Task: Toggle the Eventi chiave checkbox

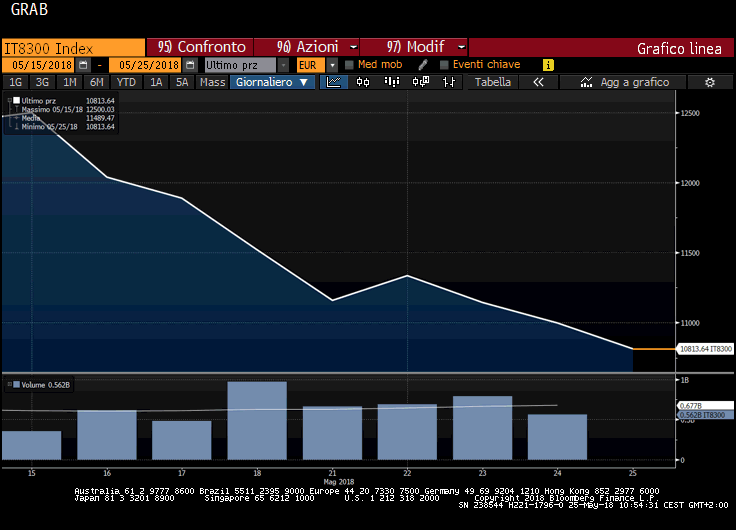Action: (444, 65)
